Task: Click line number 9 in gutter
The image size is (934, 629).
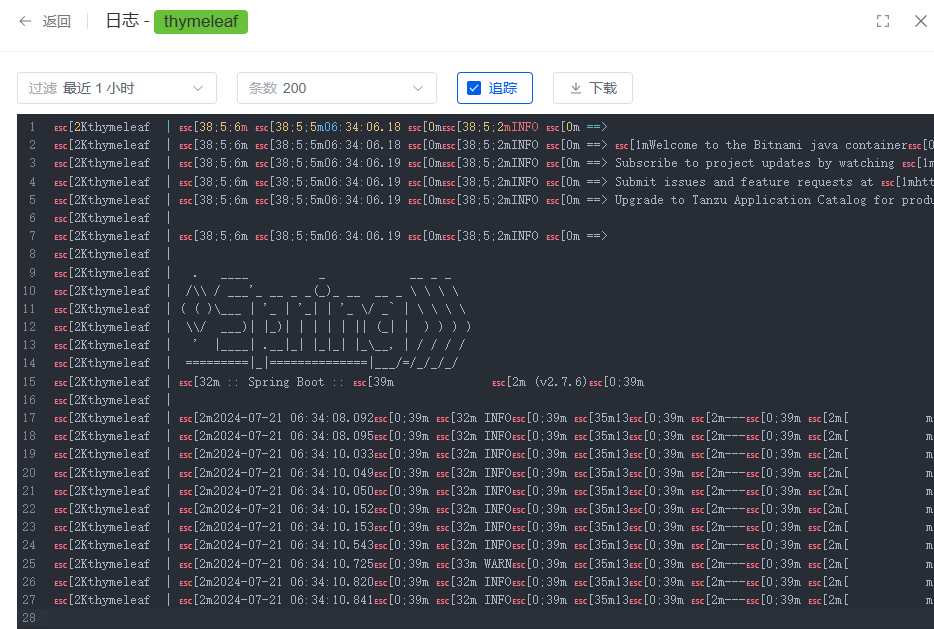Action: click(32, 272)
